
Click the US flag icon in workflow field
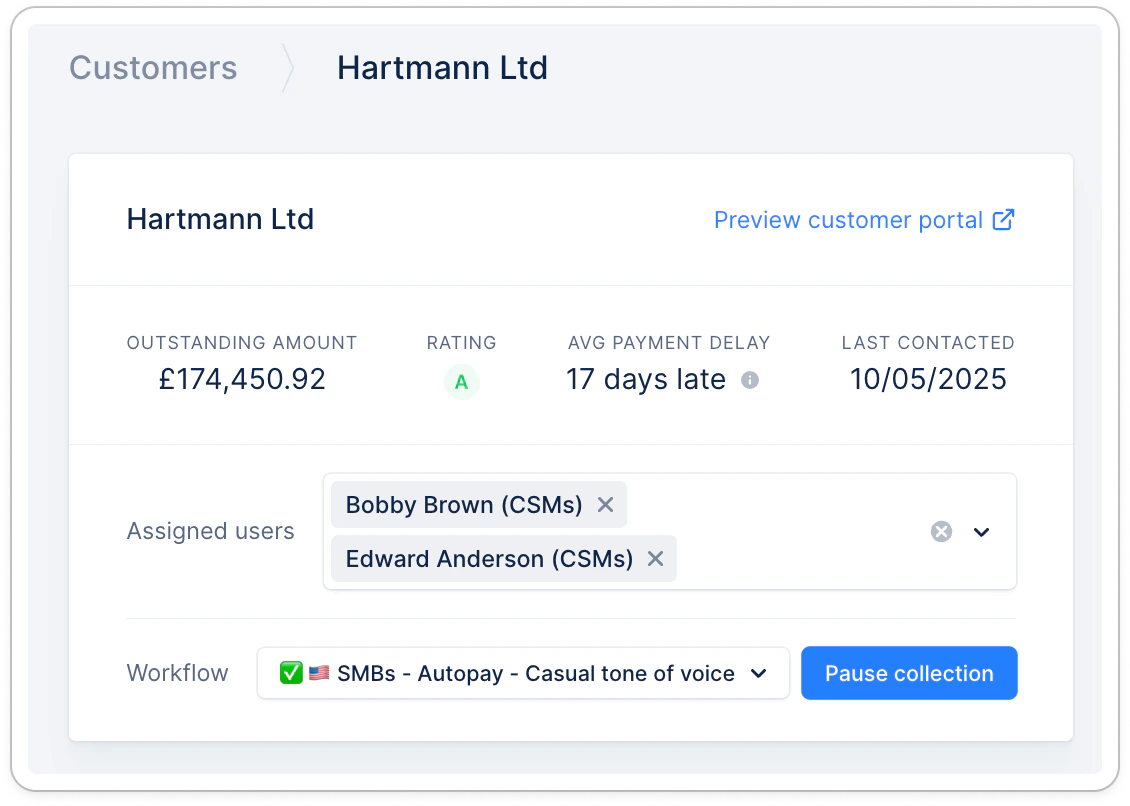click(x=319, y=673)
